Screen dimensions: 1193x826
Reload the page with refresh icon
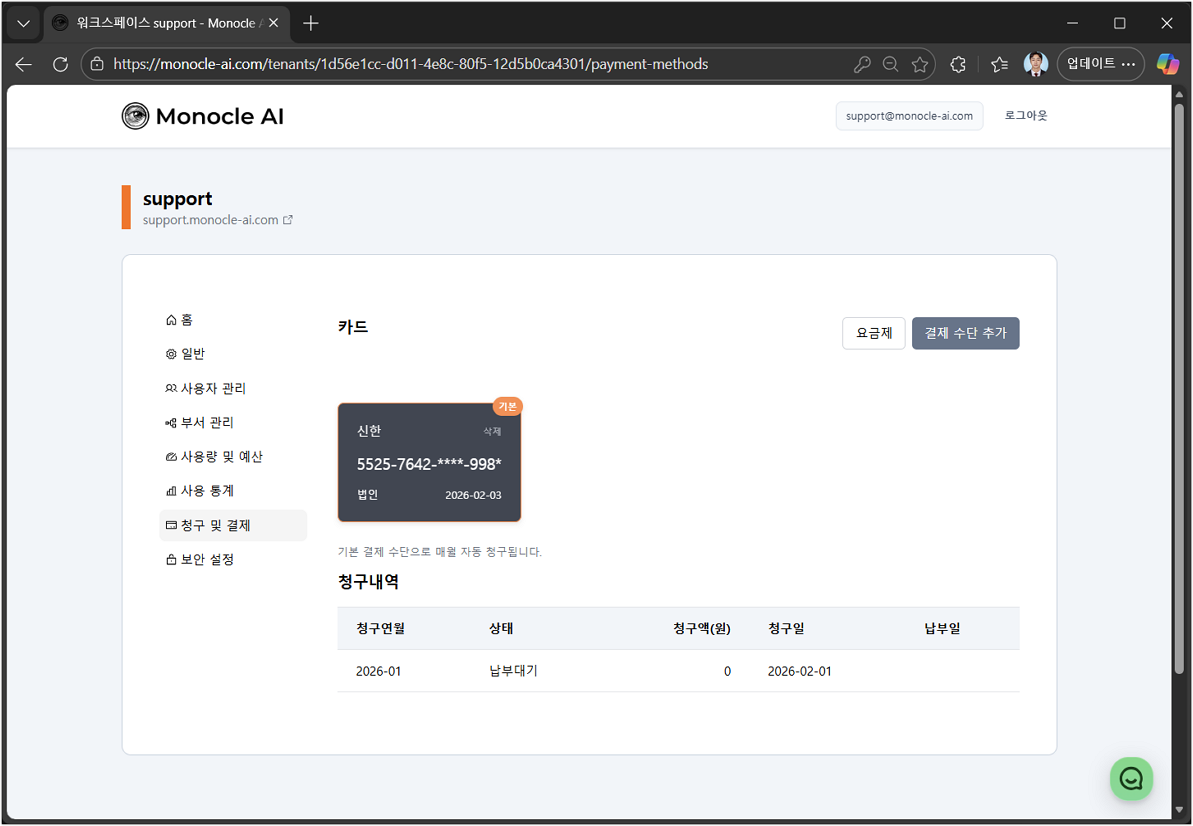60,64
